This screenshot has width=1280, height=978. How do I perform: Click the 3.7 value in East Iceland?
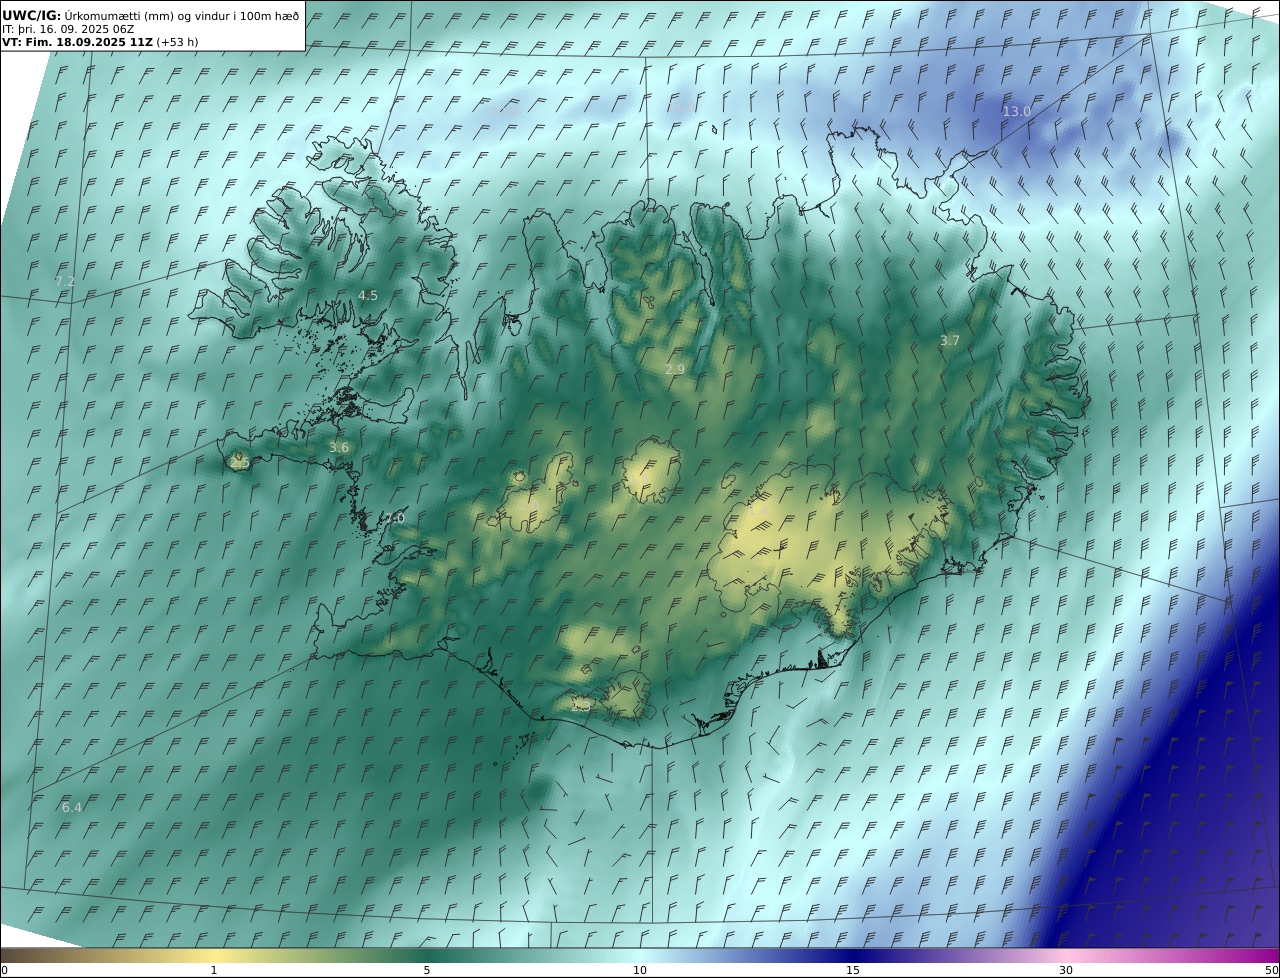pyautogui.click(x=949, y=341)
